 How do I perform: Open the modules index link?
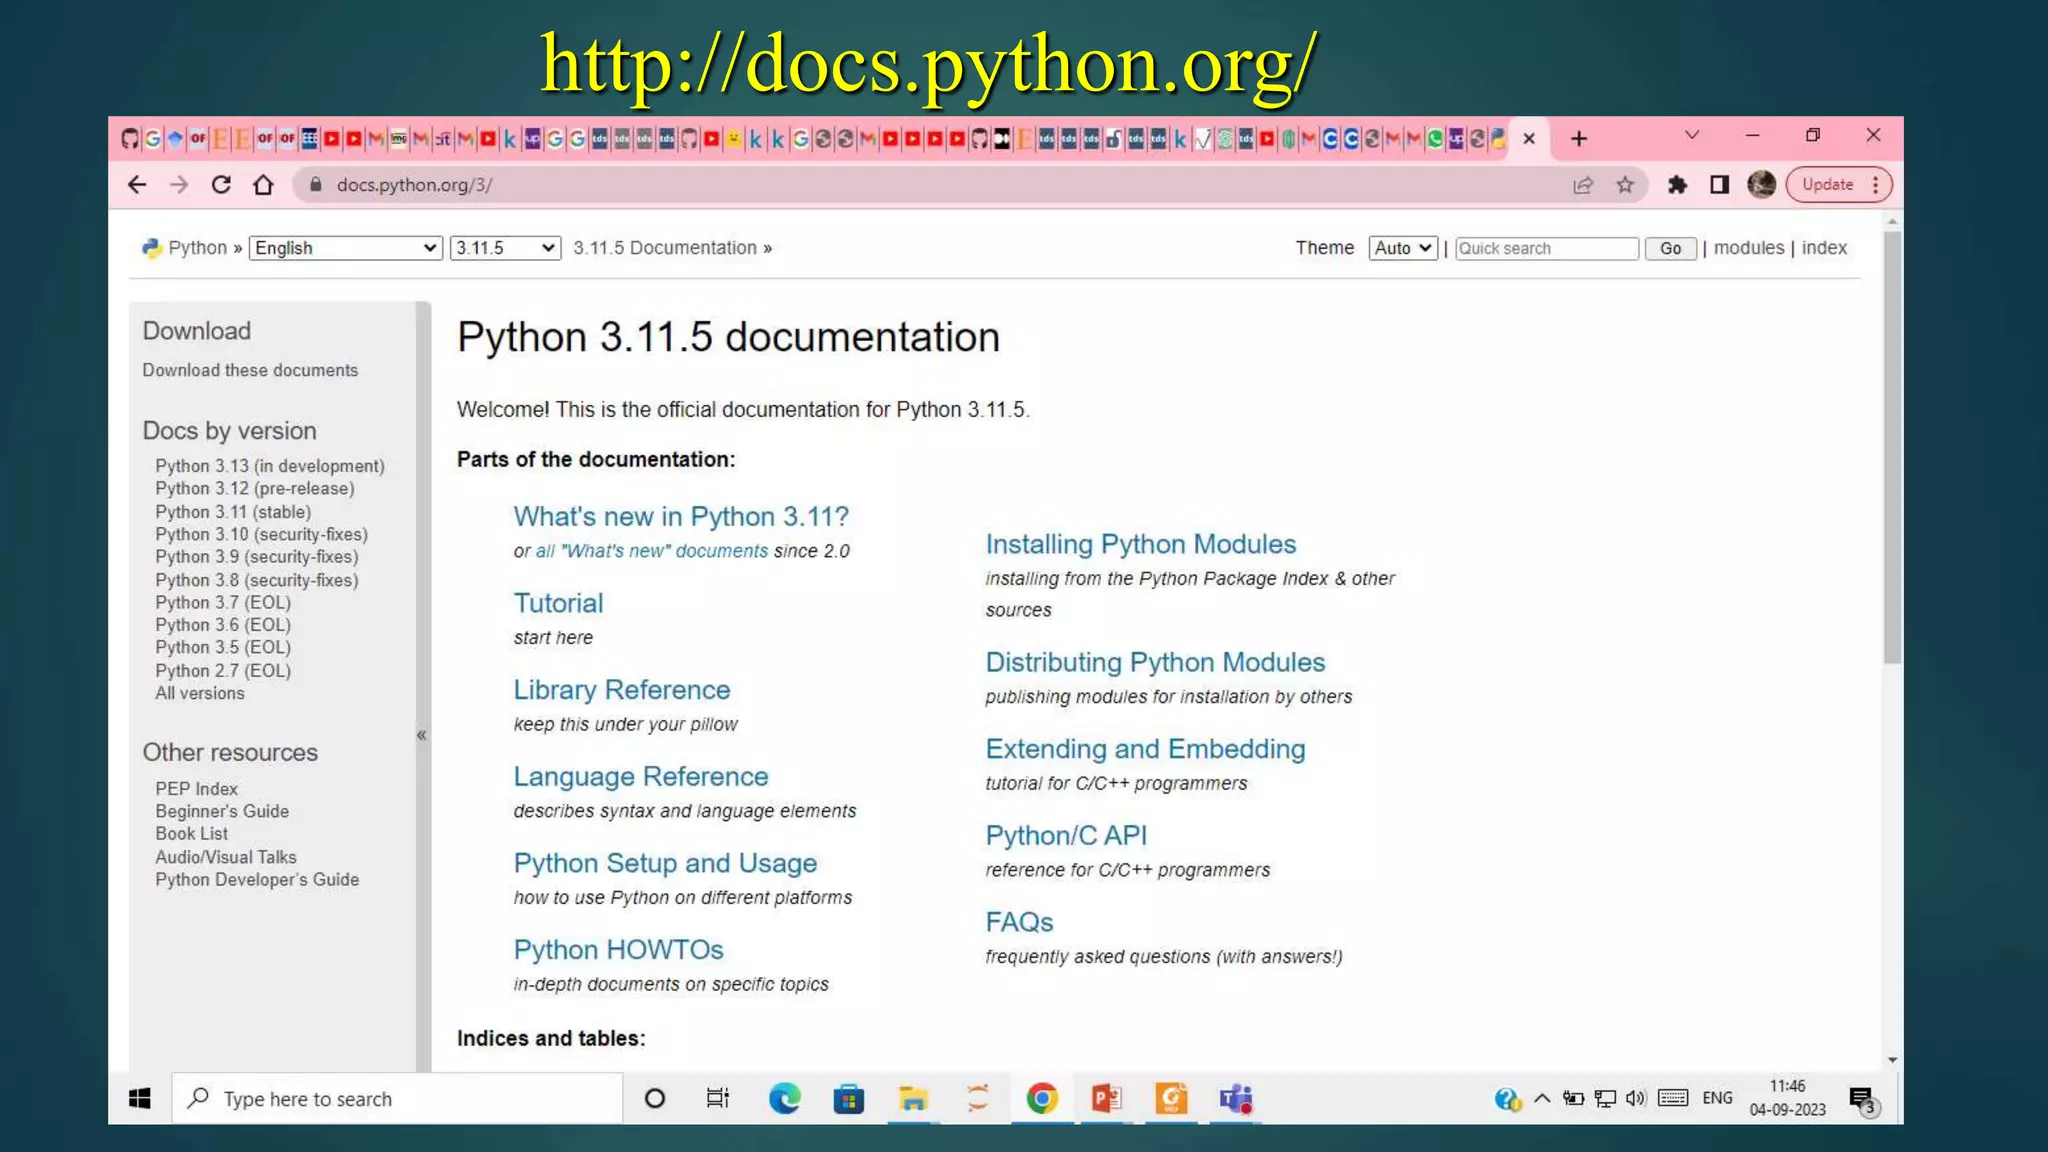1749,248
